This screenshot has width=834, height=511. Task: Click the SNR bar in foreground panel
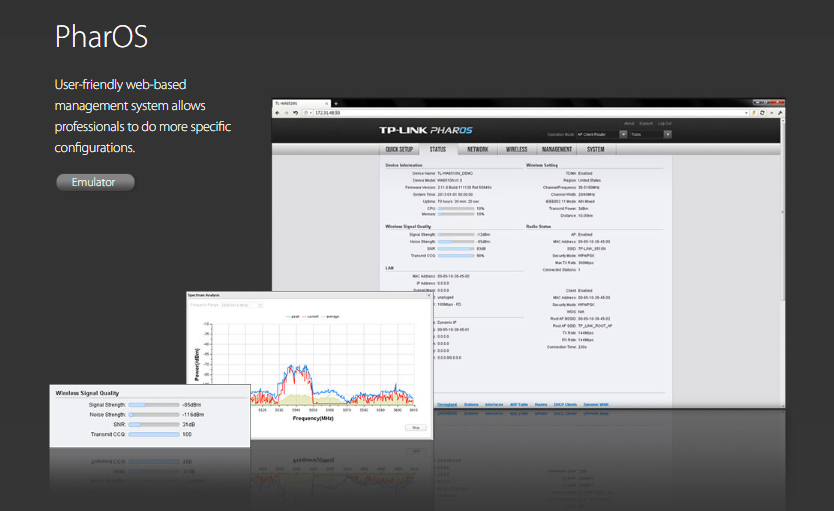tap(154, 424)
